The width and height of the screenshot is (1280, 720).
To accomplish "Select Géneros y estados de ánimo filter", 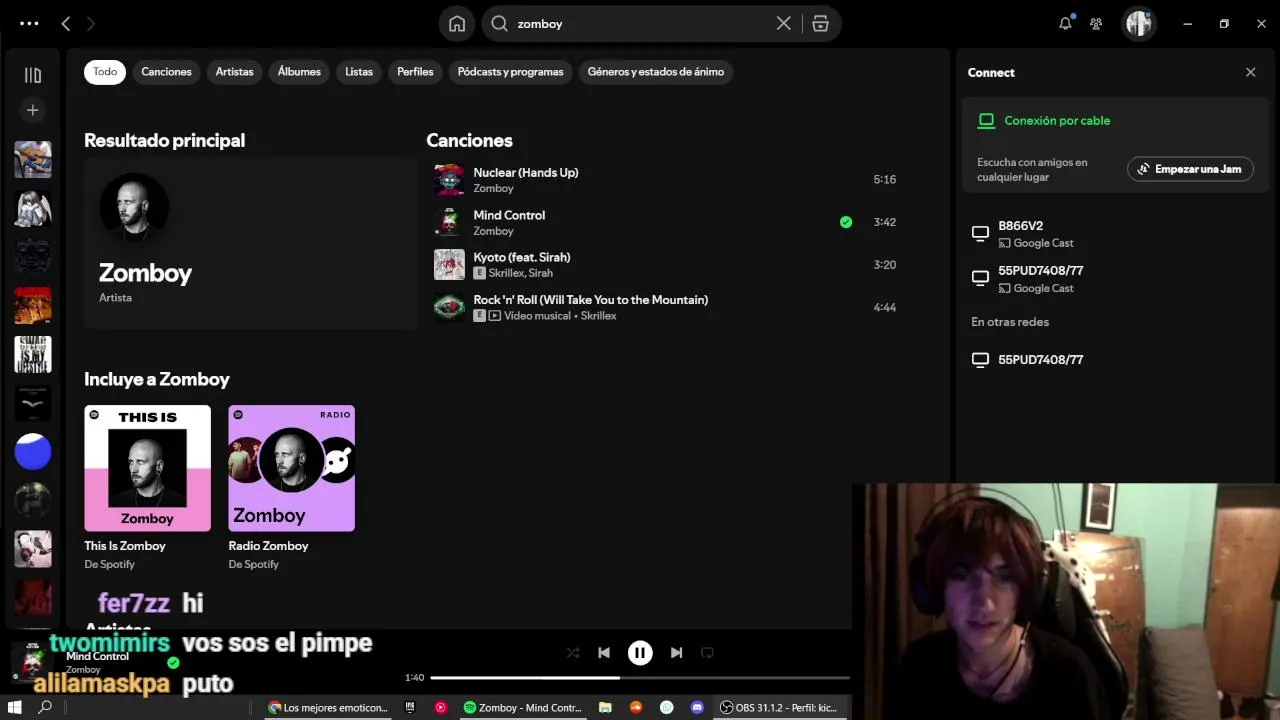I will [x=656, y=72].
